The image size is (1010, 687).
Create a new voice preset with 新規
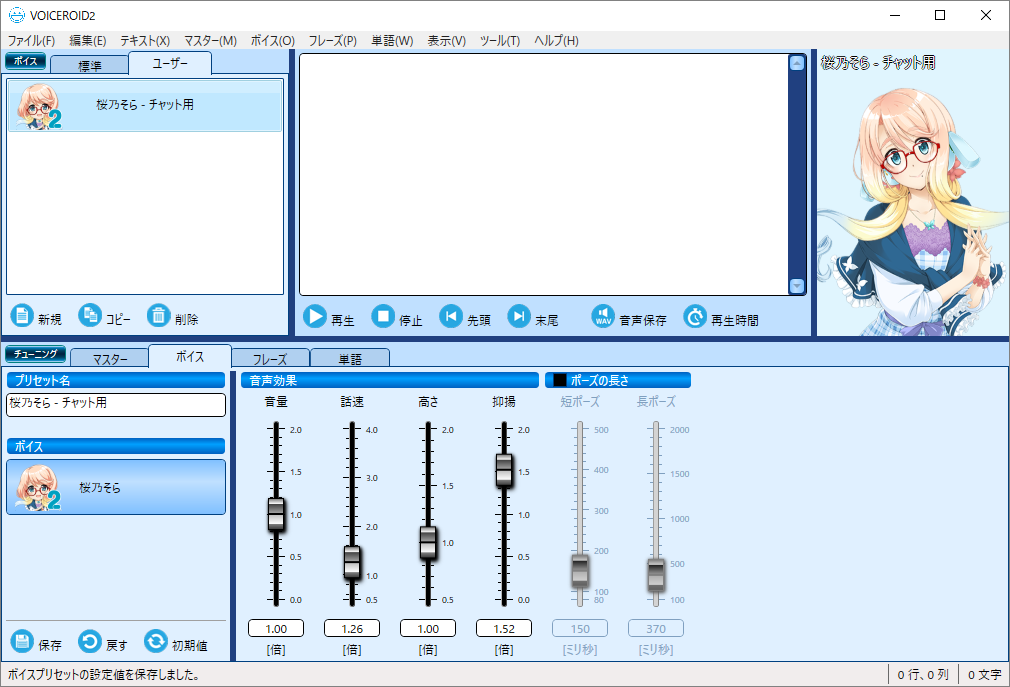point(22,315)
